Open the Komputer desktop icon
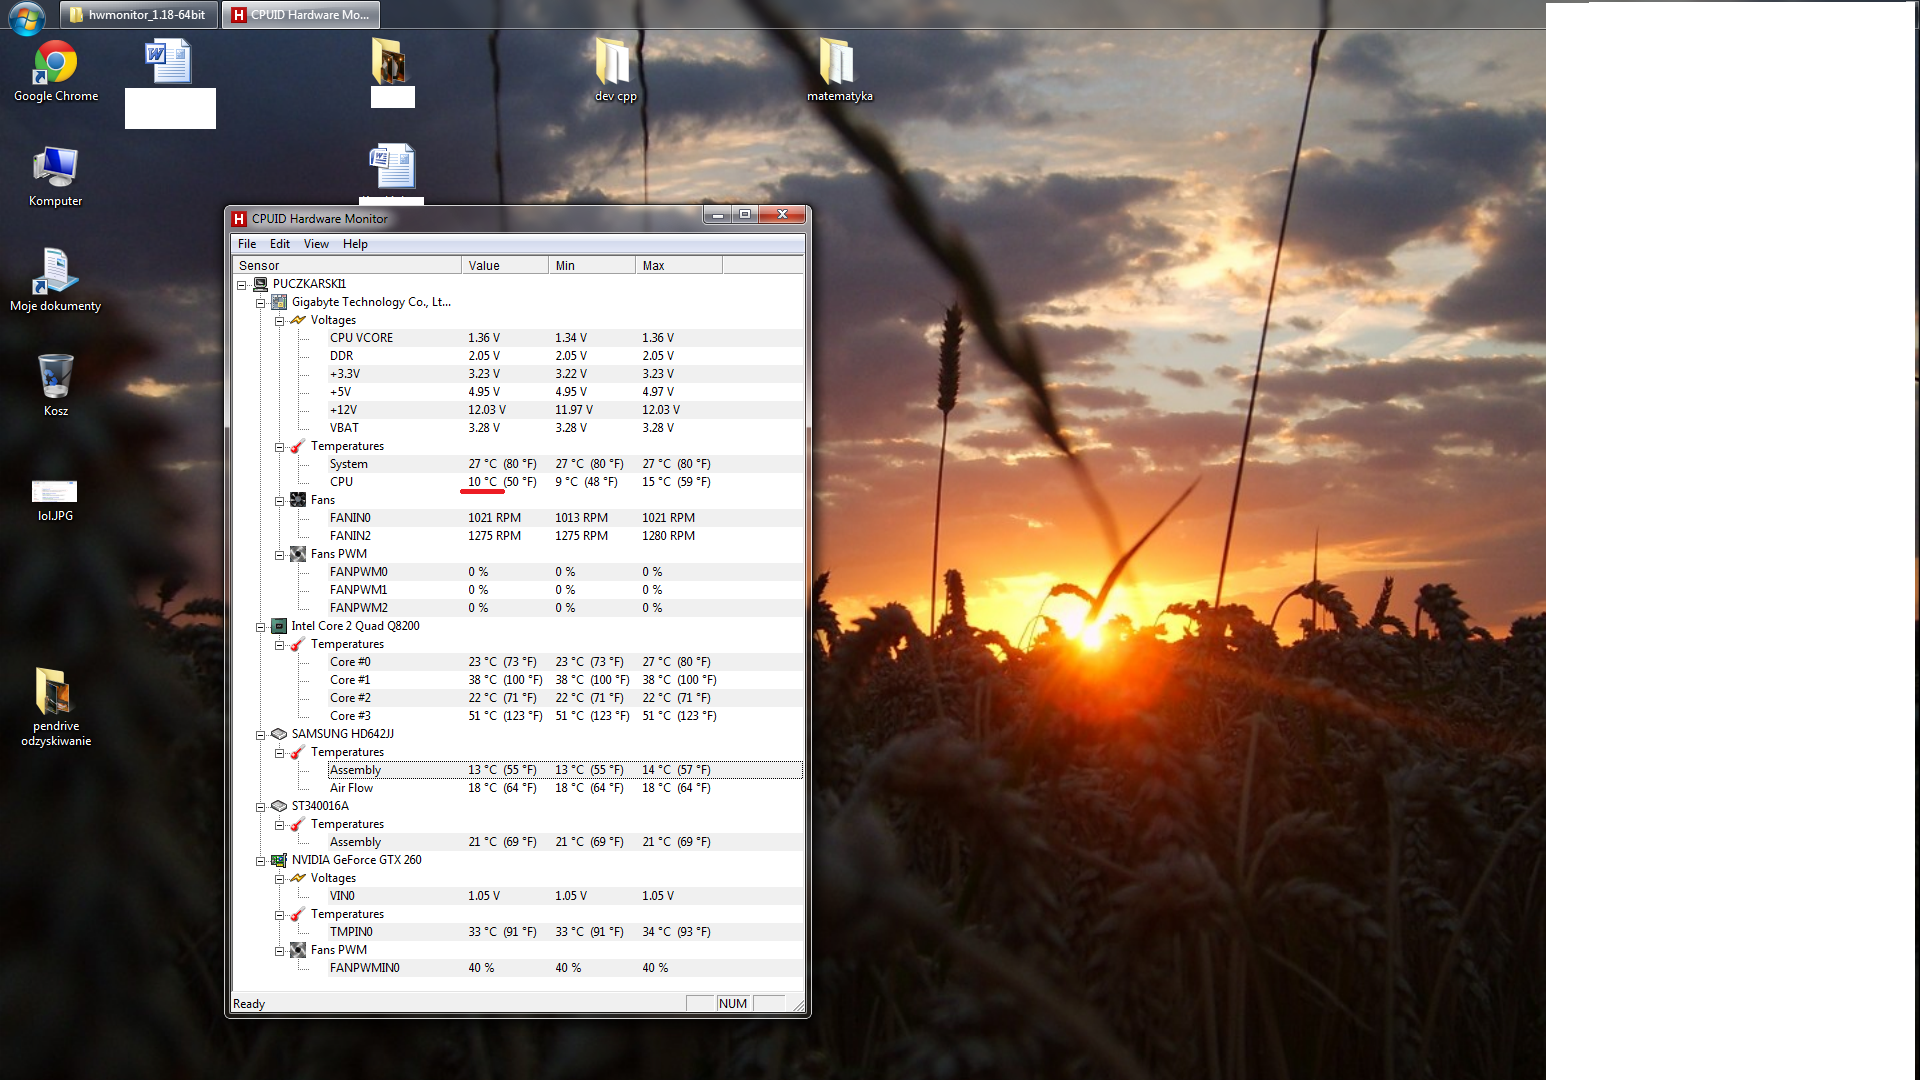 (x=55, y=176)
